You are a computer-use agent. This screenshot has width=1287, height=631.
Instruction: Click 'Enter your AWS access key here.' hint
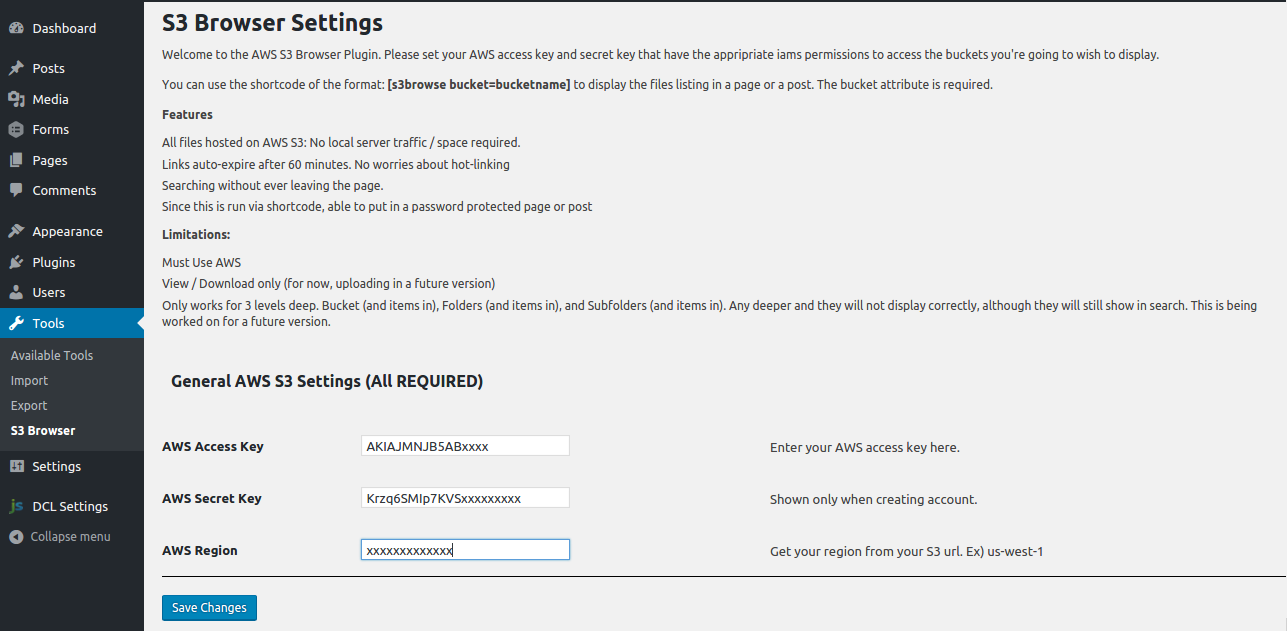pos(865,447)
